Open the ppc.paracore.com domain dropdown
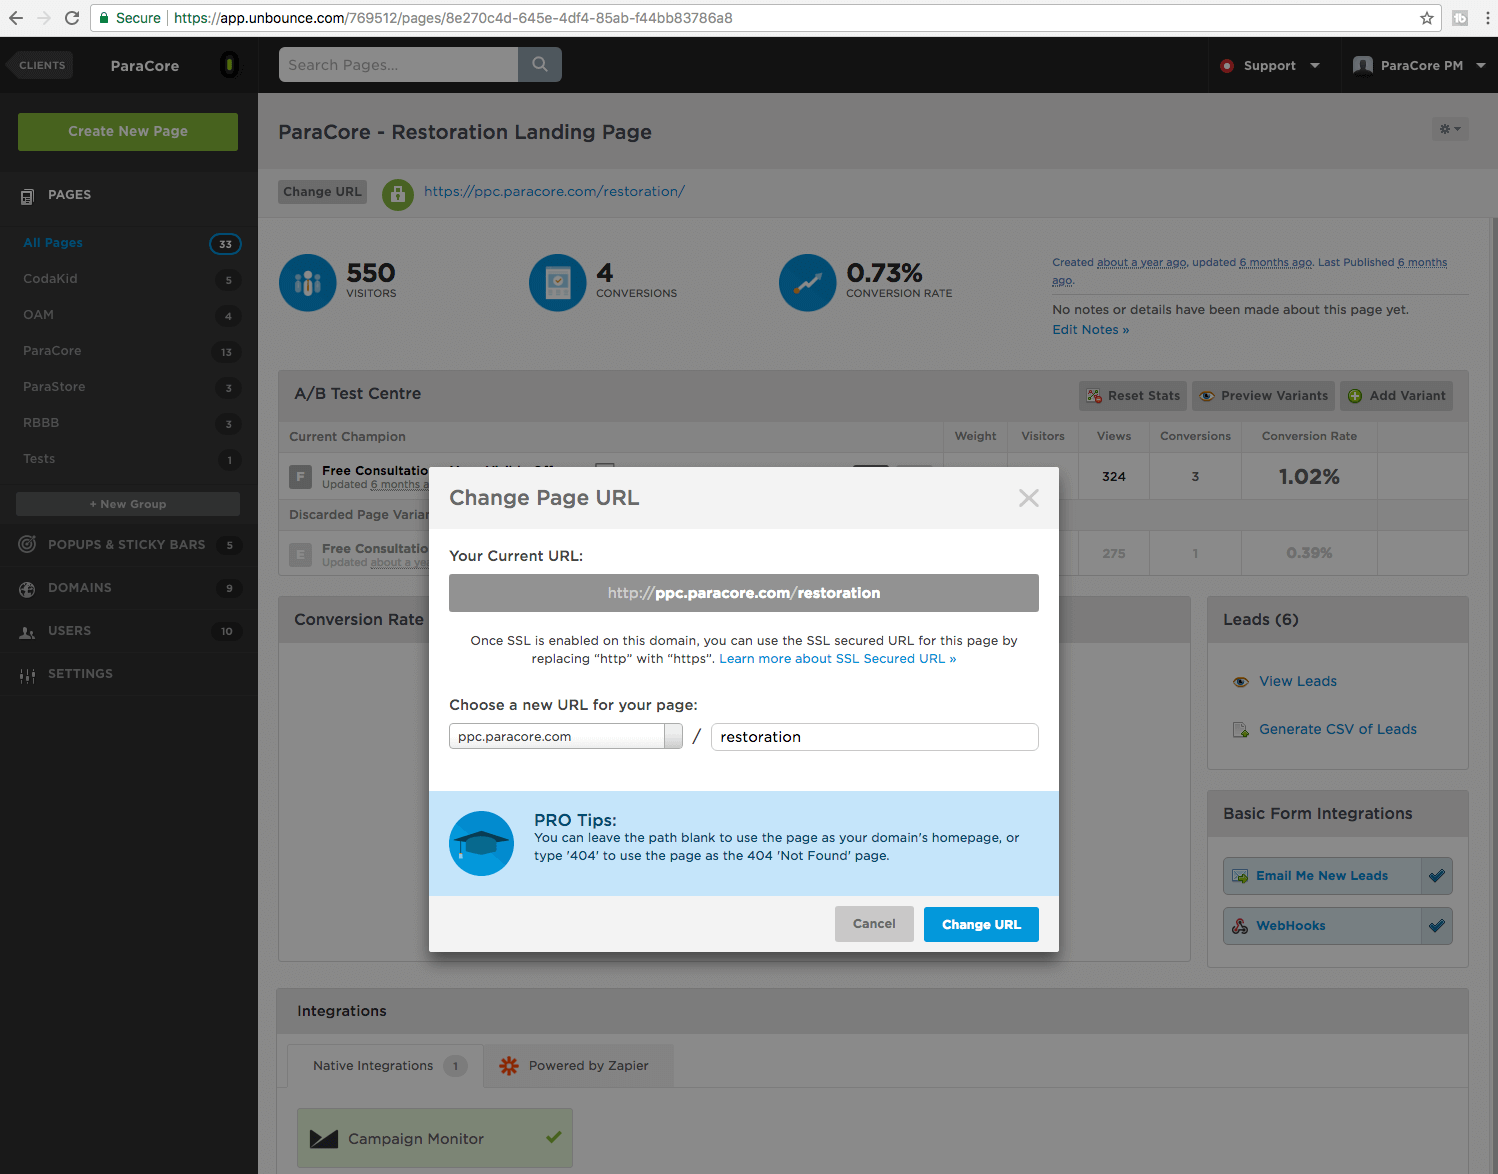The height and width of the screenshot is (1174, 1498). (x=566, y=737)
